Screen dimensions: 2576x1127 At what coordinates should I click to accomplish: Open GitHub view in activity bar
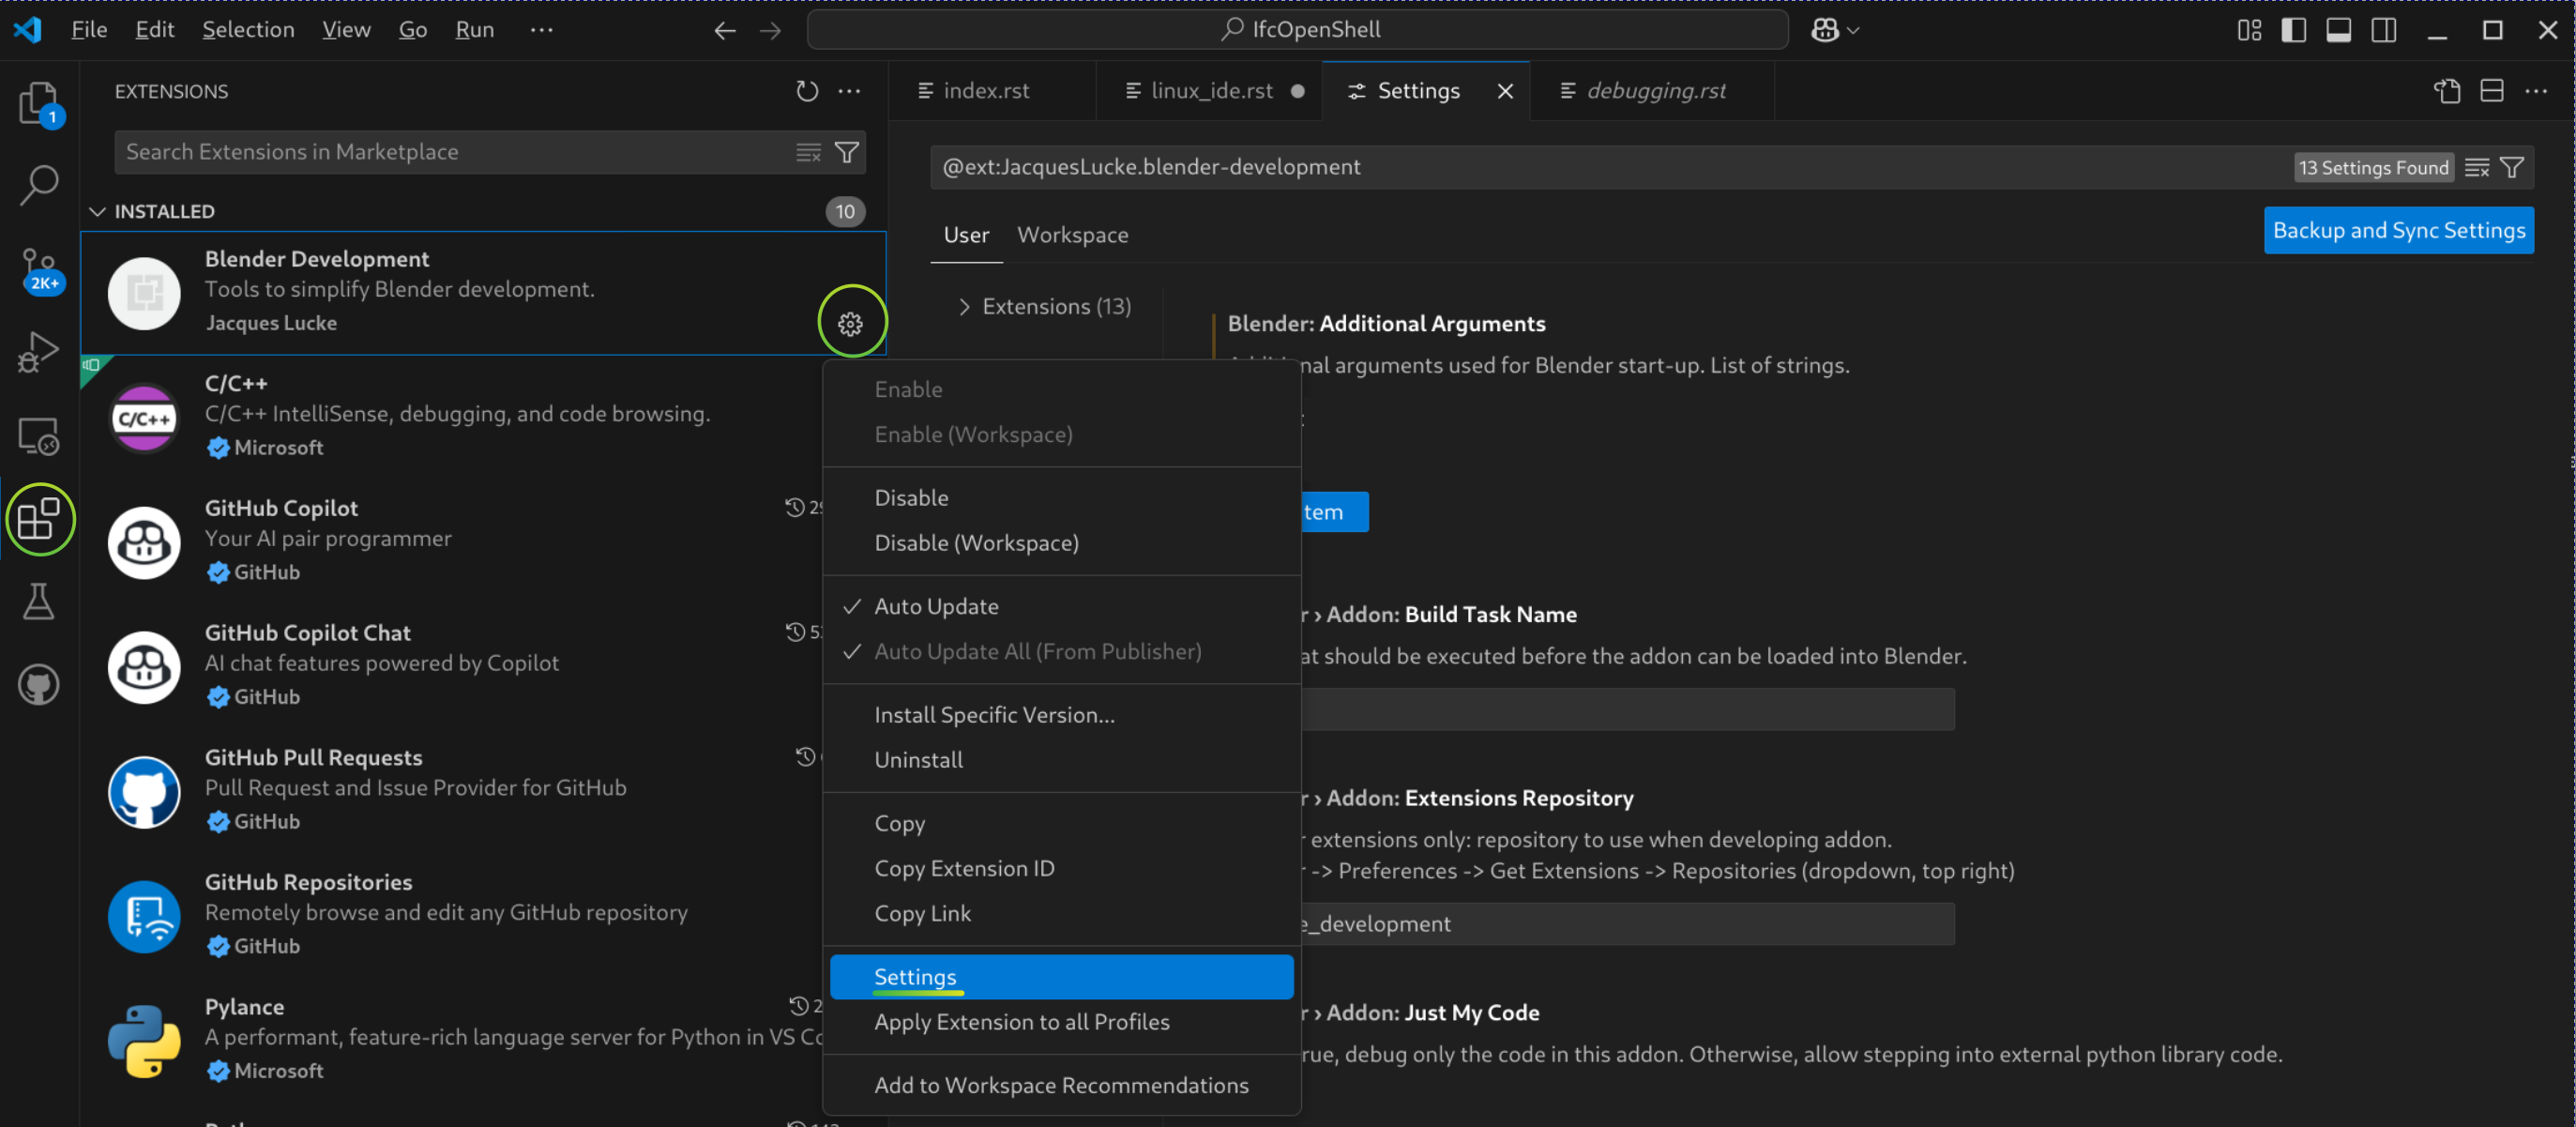click(x=39, y=685)
